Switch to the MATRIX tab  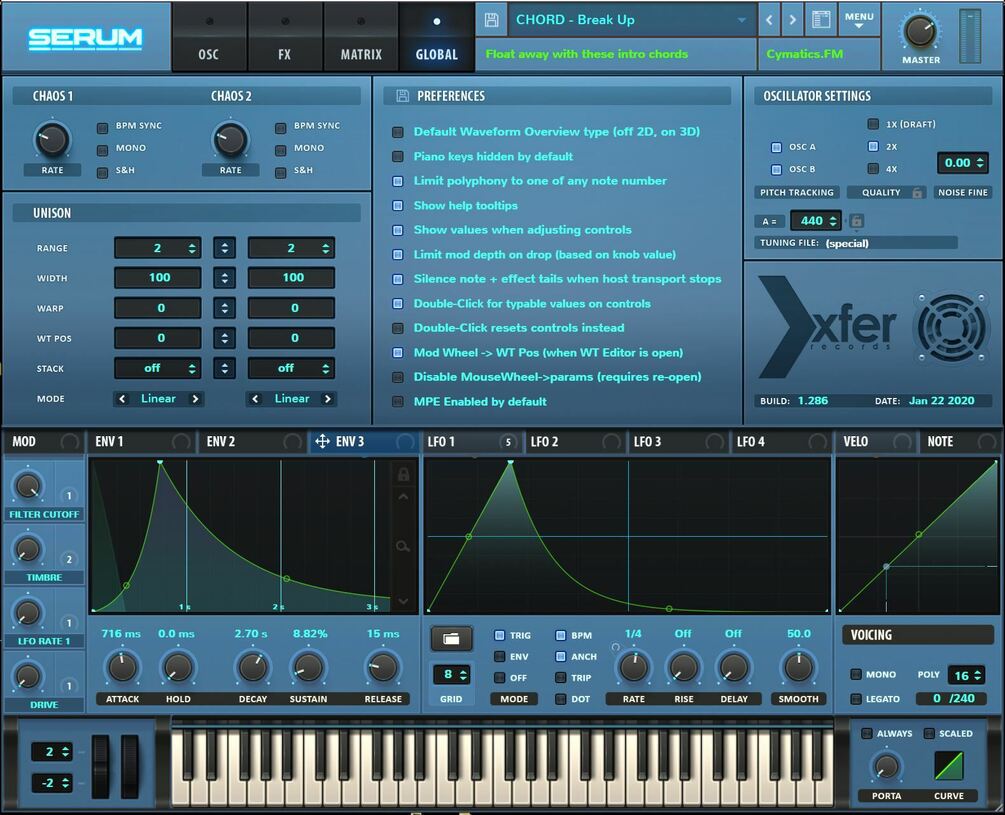361,37
